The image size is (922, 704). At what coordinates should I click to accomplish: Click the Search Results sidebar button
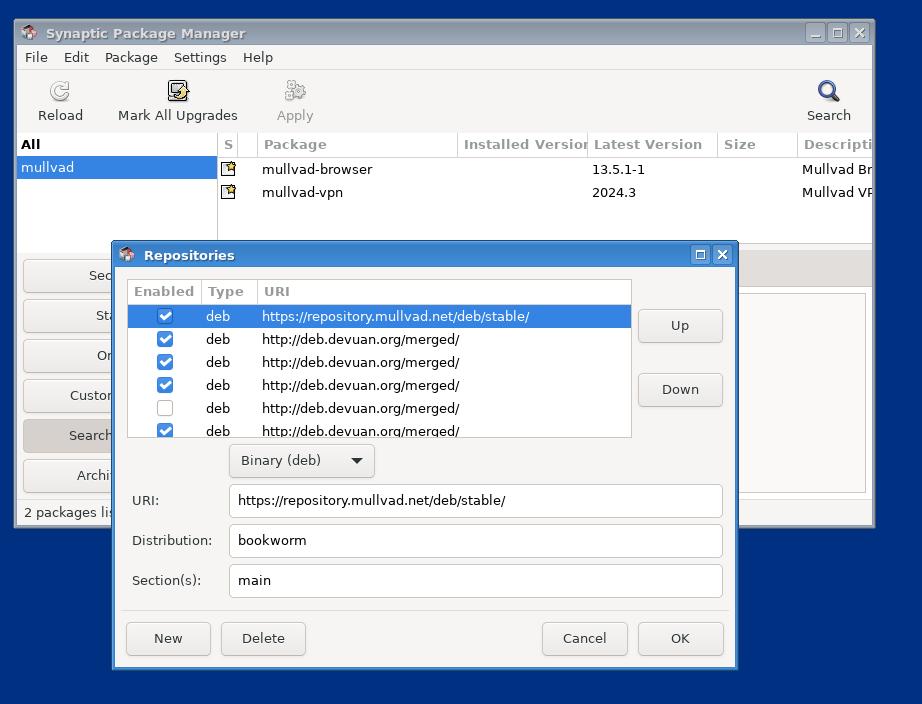68,435
